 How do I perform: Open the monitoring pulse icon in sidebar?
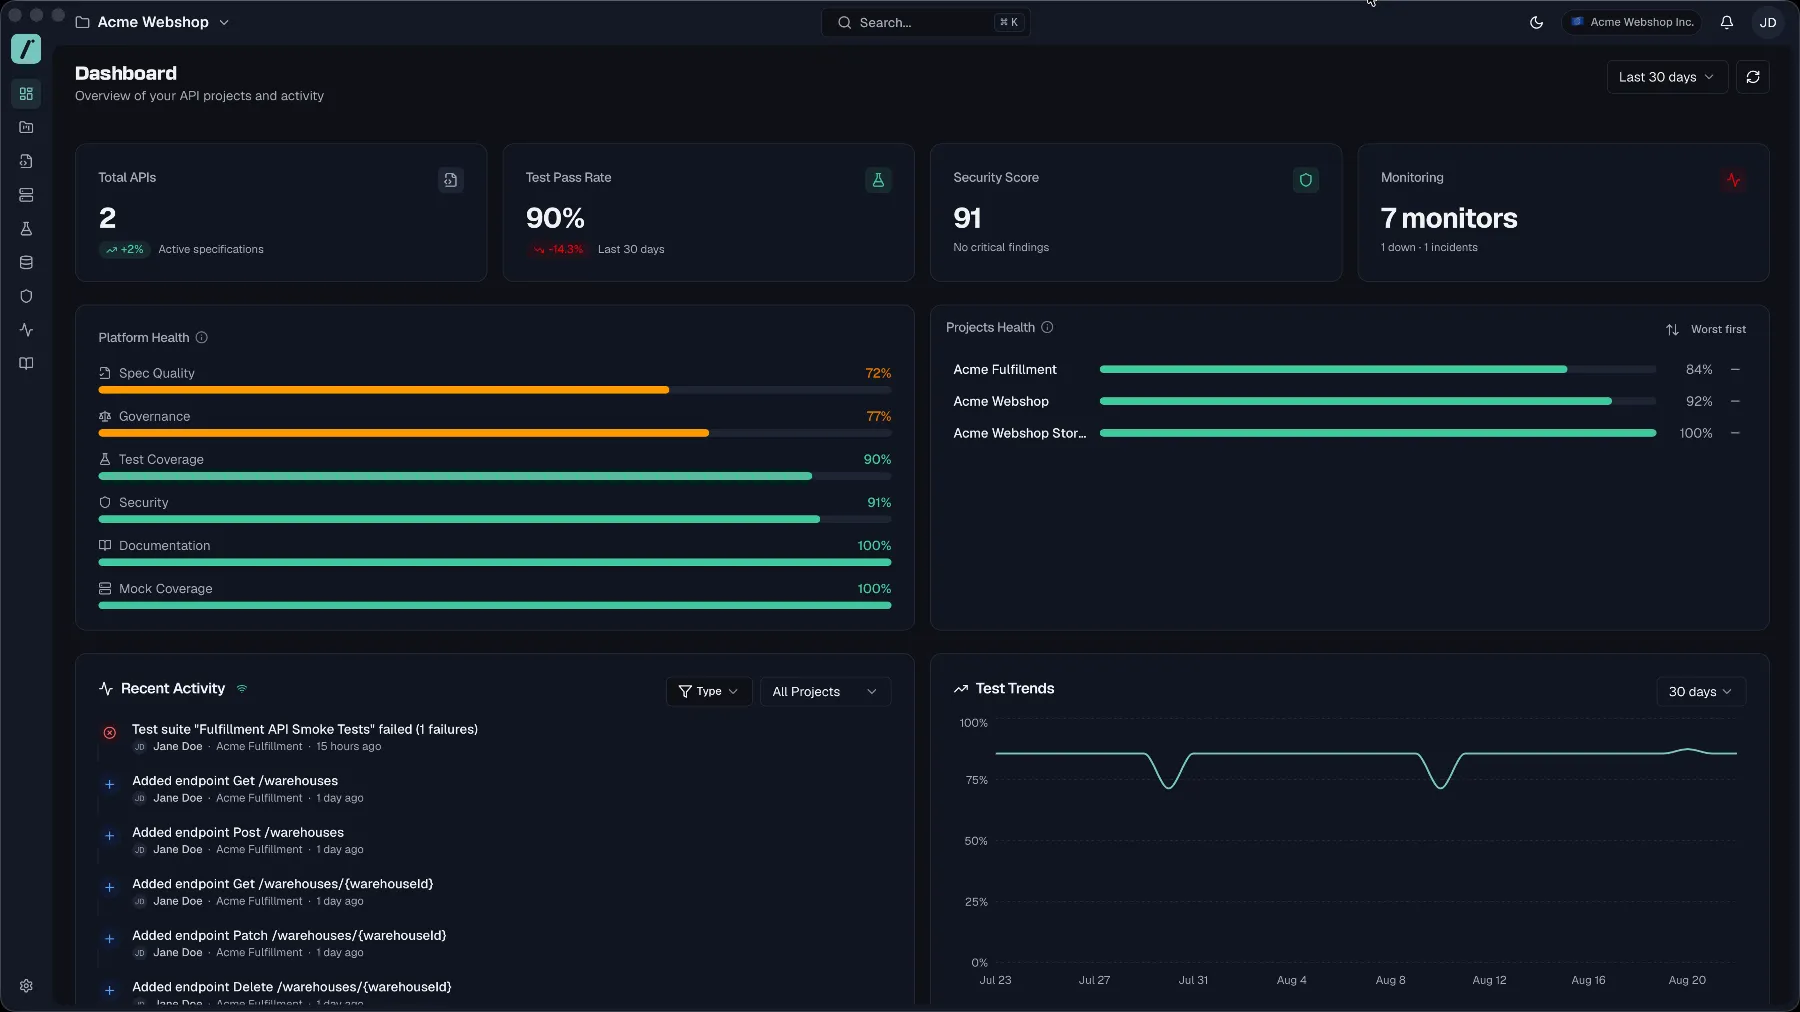pyautogui.click(x=26, y=330)
